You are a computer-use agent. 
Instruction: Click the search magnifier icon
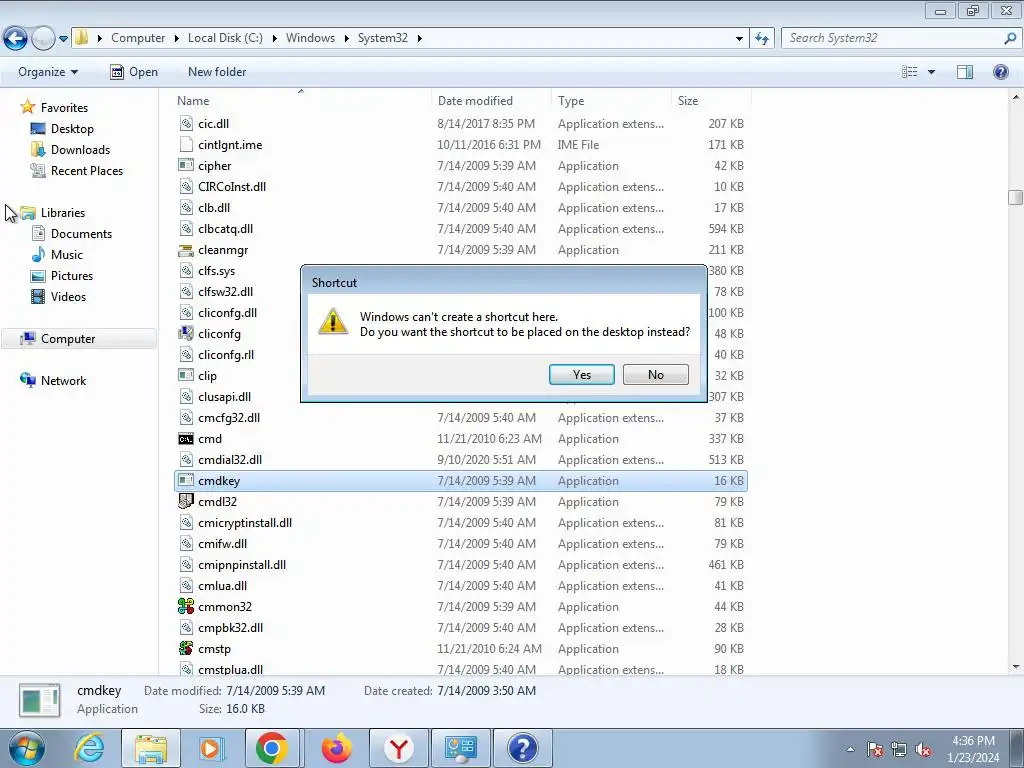point(1010,38)
